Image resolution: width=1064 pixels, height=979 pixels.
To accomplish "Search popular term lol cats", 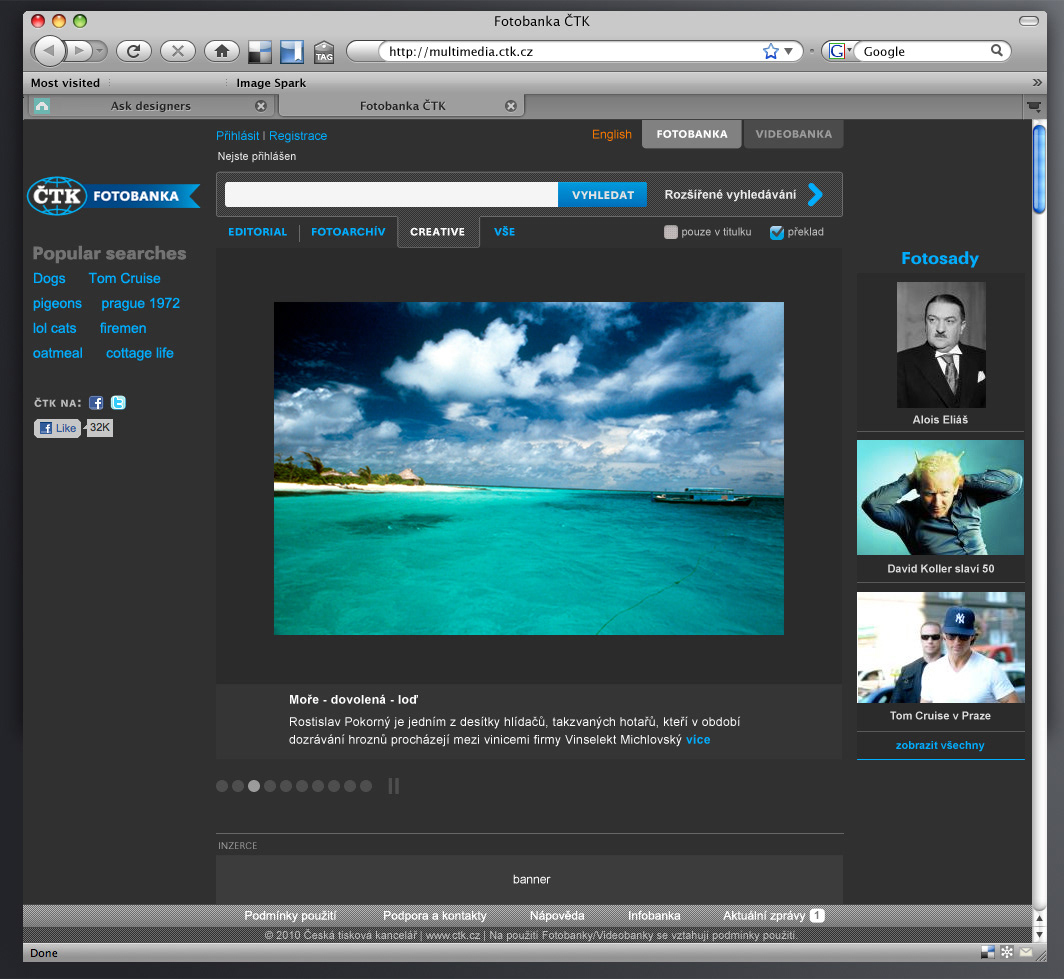I will point(54,328).
